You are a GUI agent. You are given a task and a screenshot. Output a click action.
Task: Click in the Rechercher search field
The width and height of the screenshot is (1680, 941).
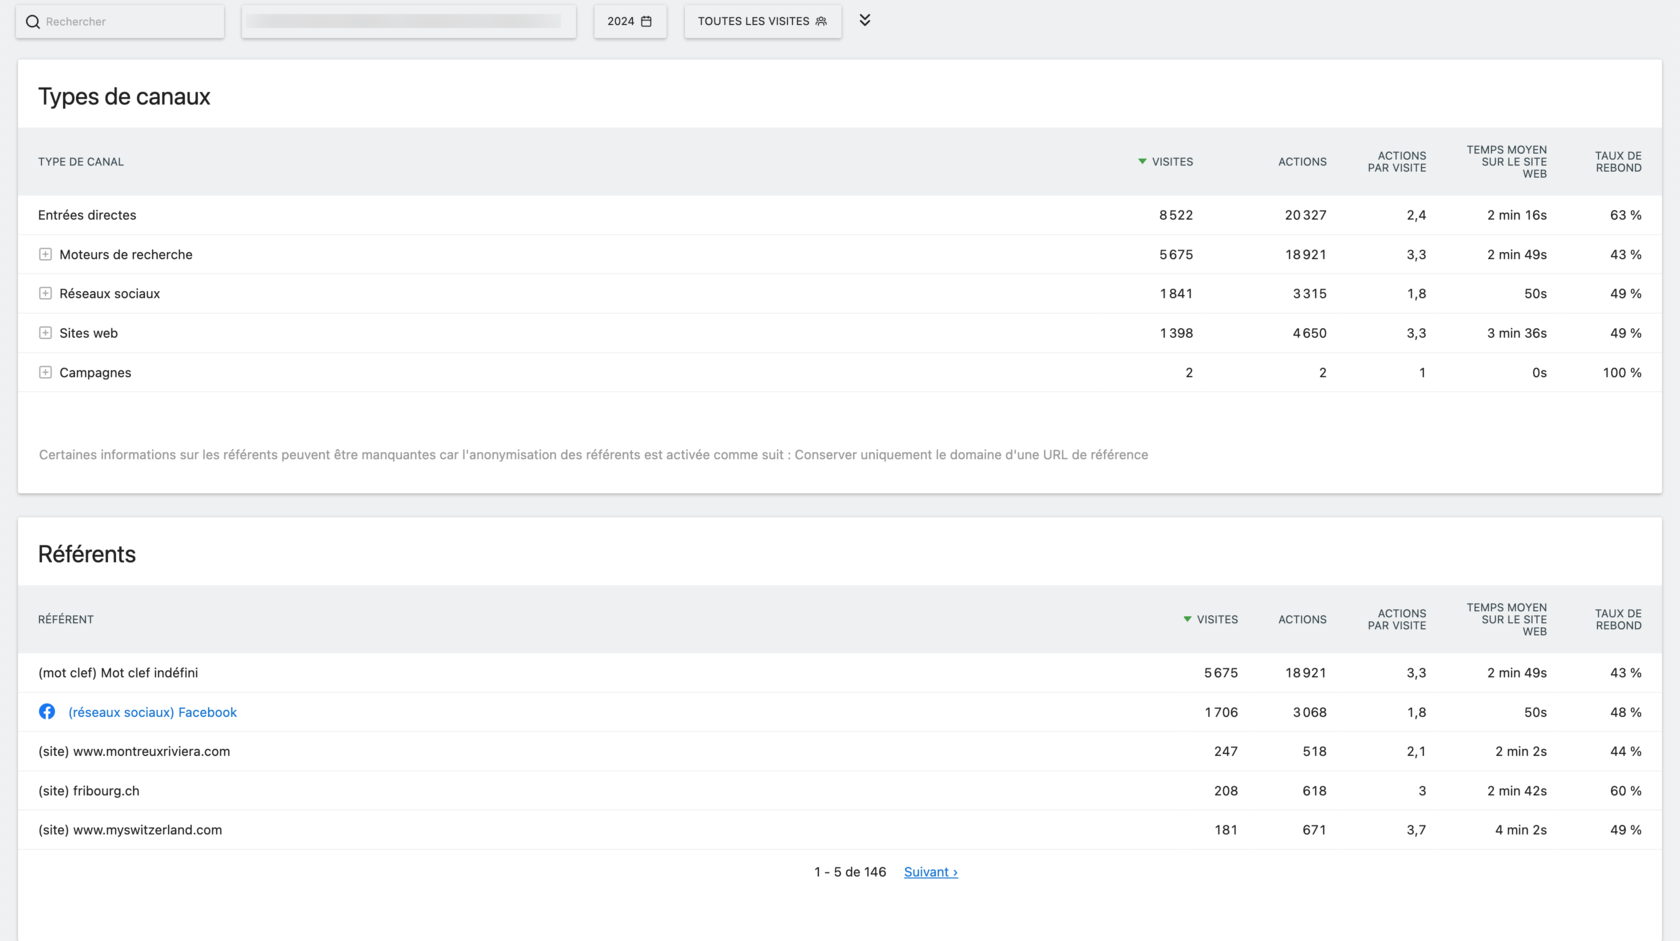[x=130, y=22]
